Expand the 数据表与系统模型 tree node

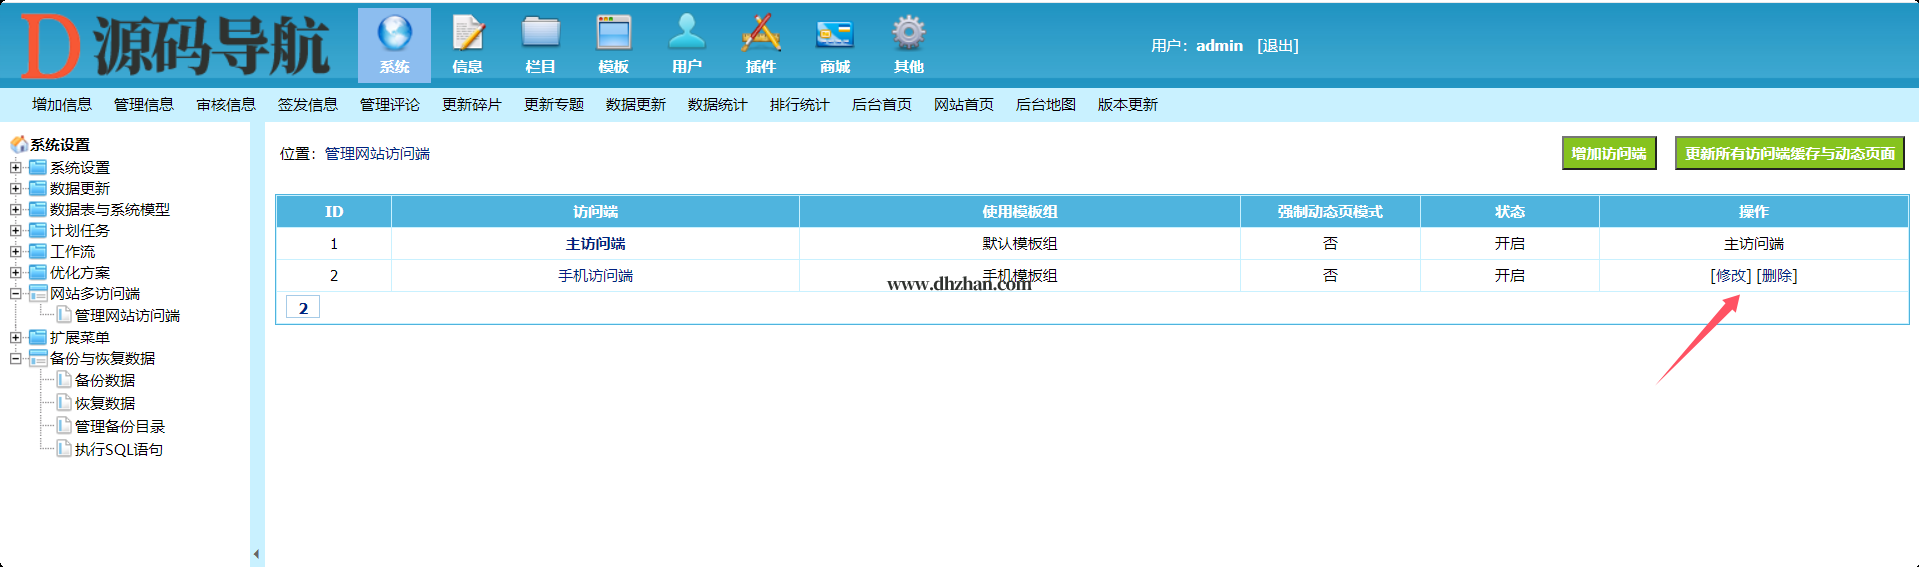(16, 210)
